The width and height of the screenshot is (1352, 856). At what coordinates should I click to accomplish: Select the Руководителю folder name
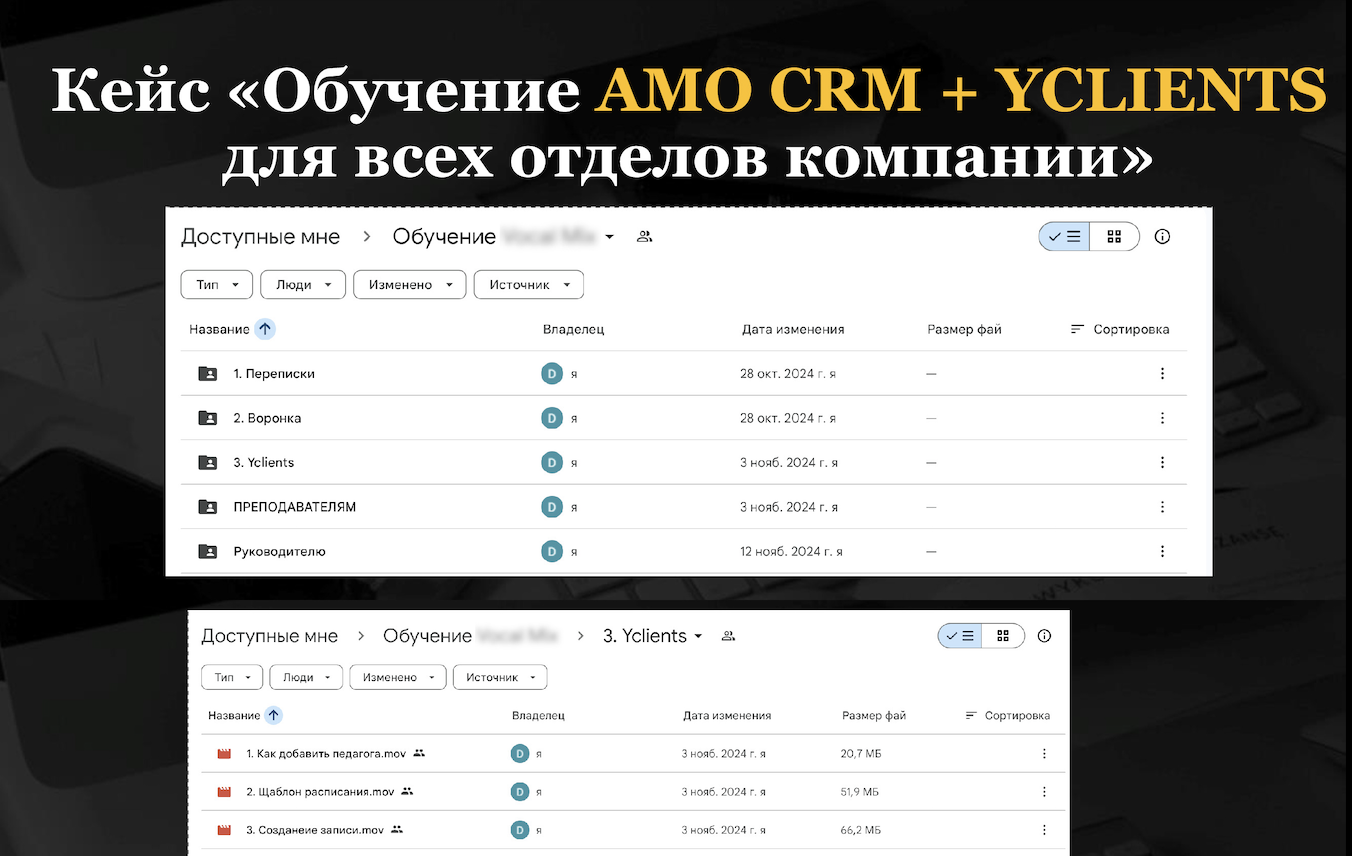coord(279,551)
